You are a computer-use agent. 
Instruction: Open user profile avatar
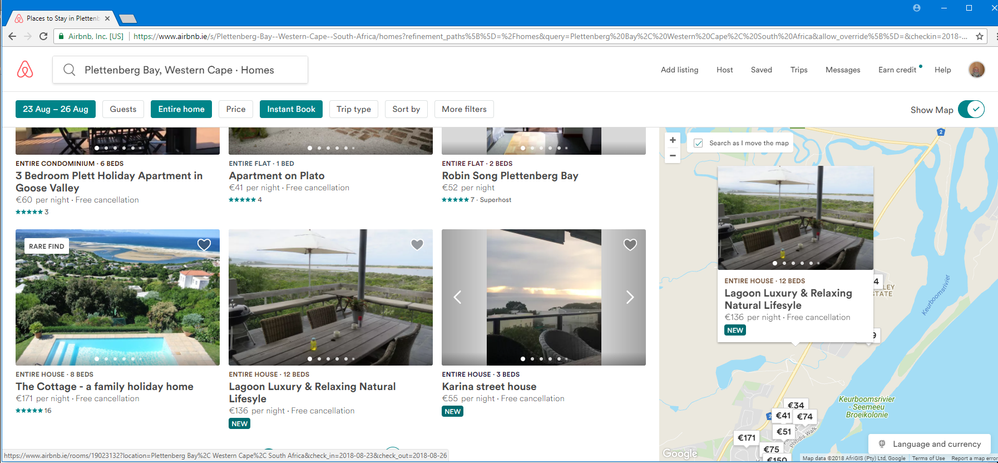pyautogui.click(x=976, y=70)
